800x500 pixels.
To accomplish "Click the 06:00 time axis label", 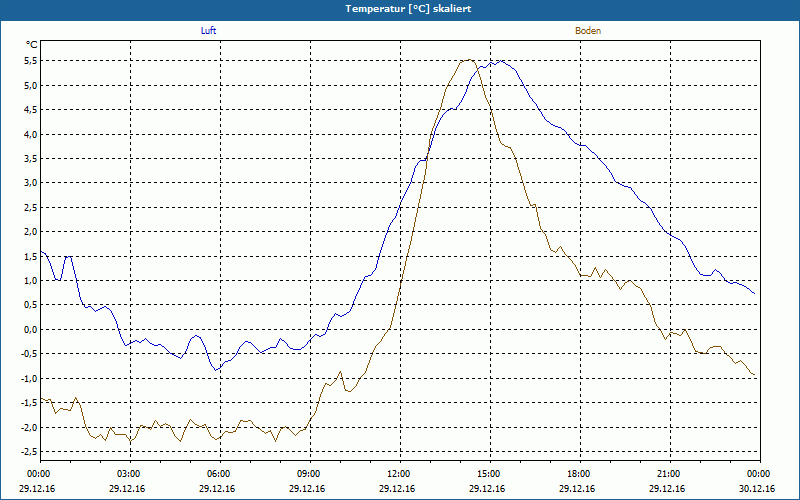I will pos(220,474).
